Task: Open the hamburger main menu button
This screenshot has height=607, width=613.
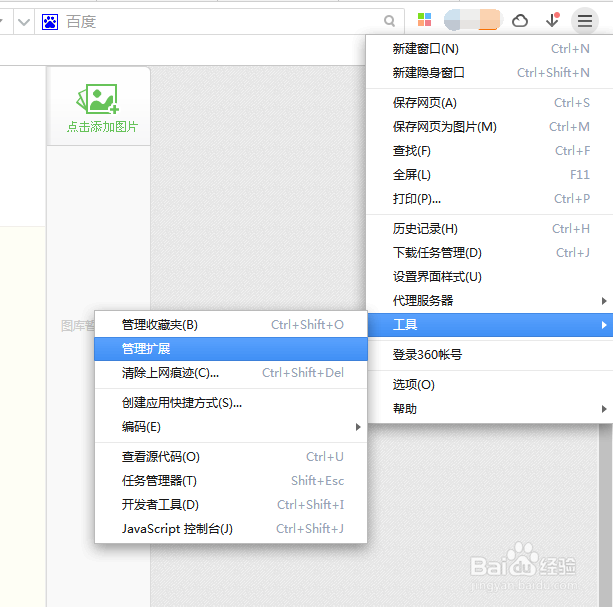Action: 584,20
